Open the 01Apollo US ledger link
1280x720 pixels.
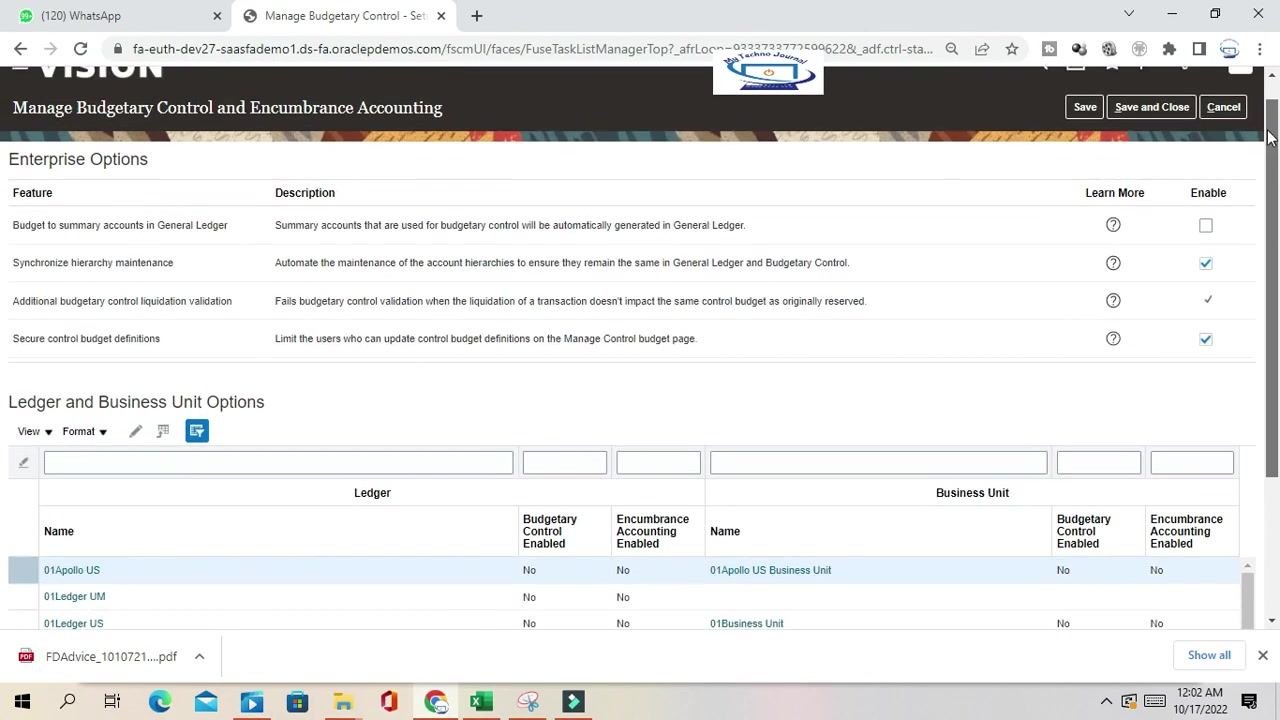[72, 570]
